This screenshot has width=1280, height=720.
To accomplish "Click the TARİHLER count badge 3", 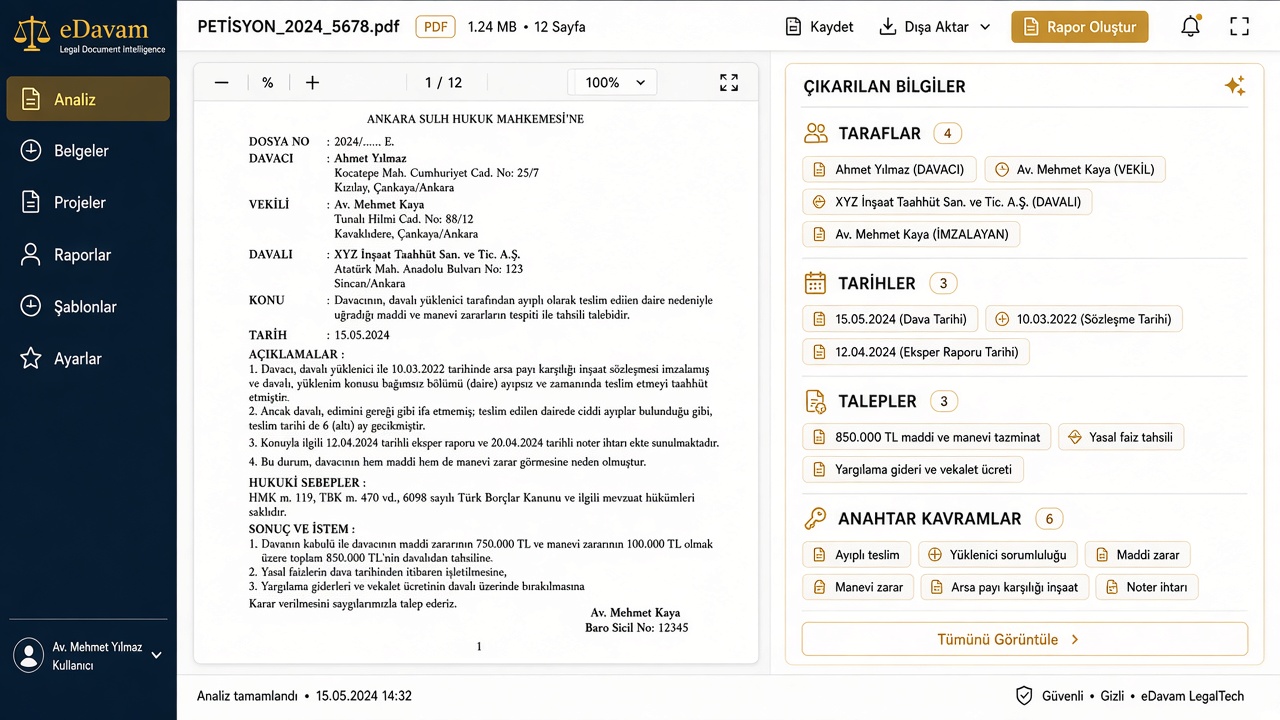I will [x=943, y=283].
